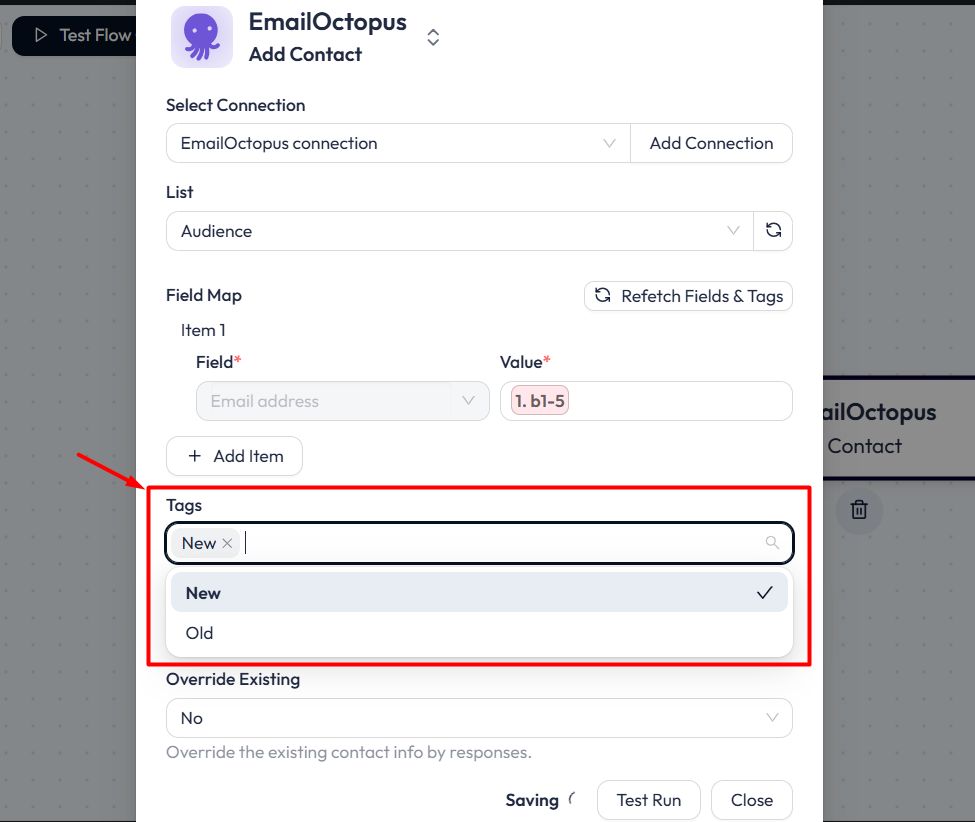Click the Test Run button
The height and width of the screenshot is (822, 975).
tap(648, 800)
